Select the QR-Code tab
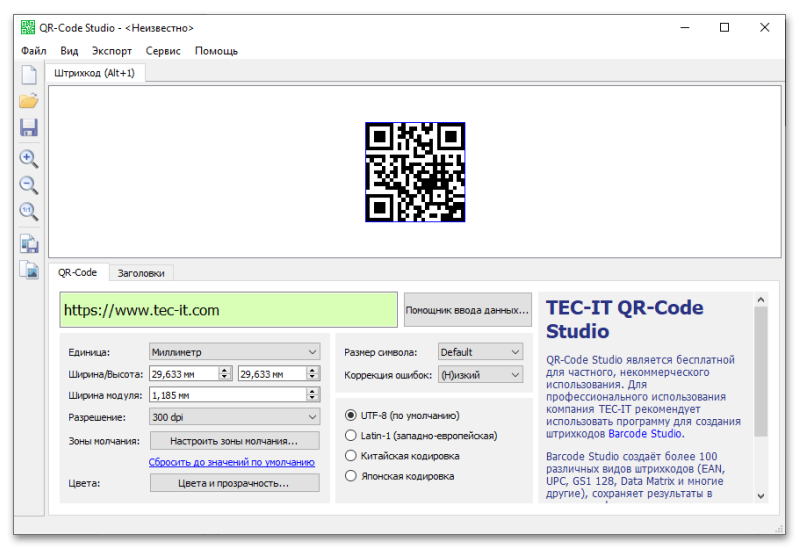 click(x=78, y=272)
